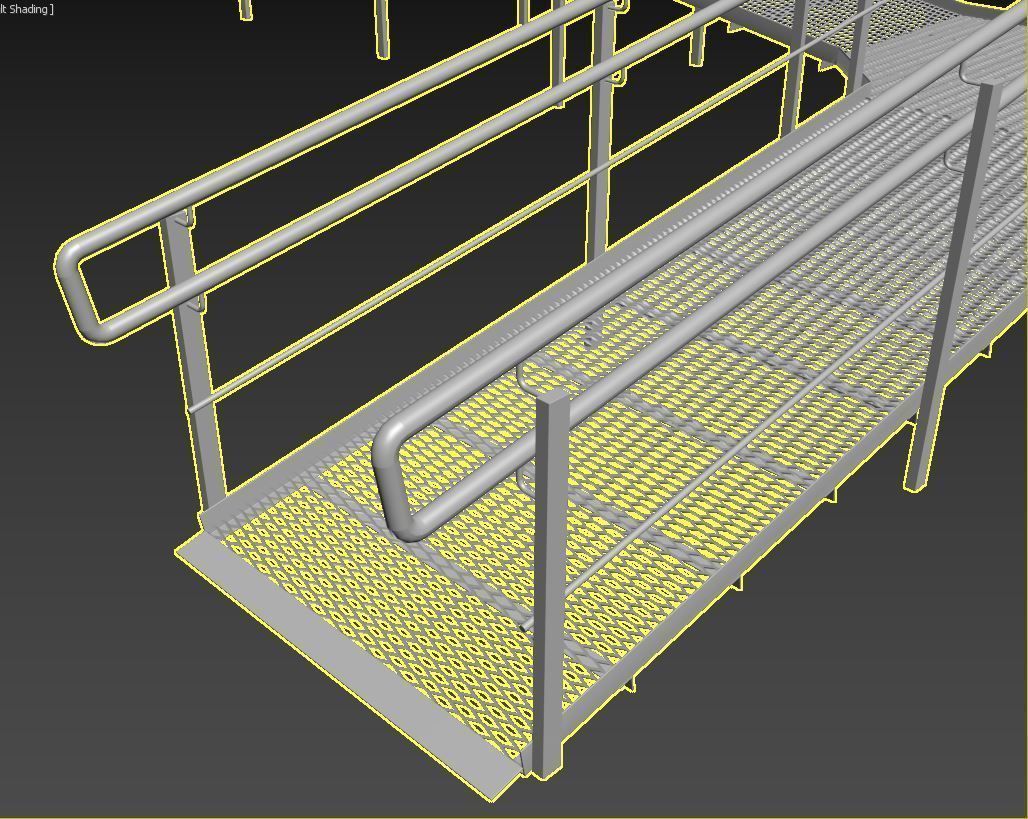The image size is (1028, 819).
Task: Open the viewport Shading label menu
Action: point(26,9)
